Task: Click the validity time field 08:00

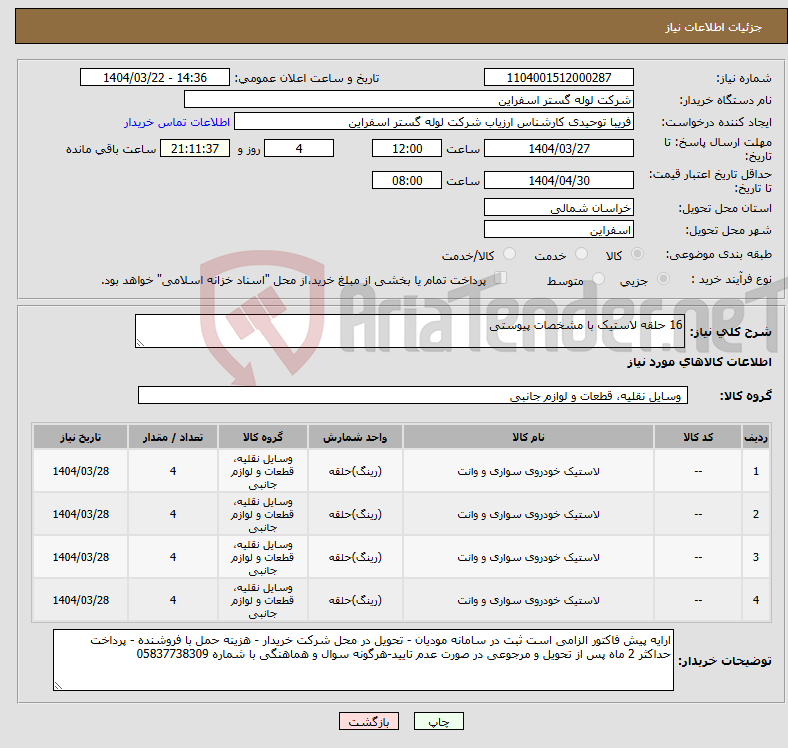Action: click(x=407, y=180)
